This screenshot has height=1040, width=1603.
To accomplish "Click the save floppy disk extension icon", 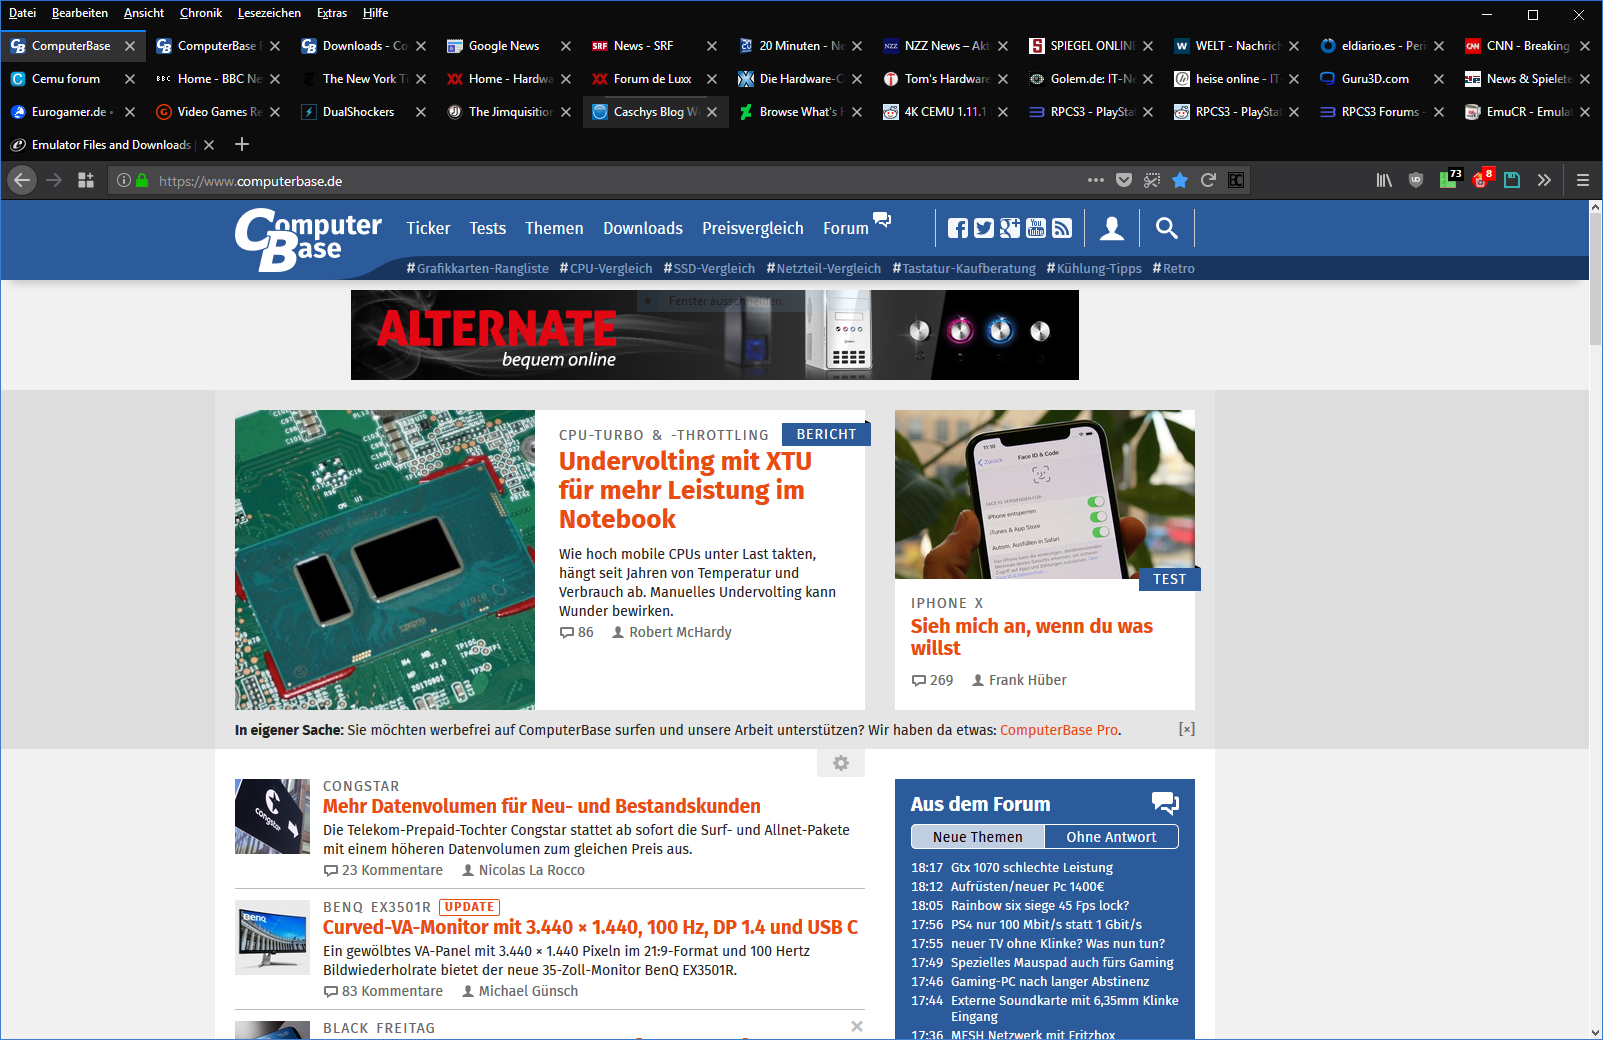I will [1512, 180].
